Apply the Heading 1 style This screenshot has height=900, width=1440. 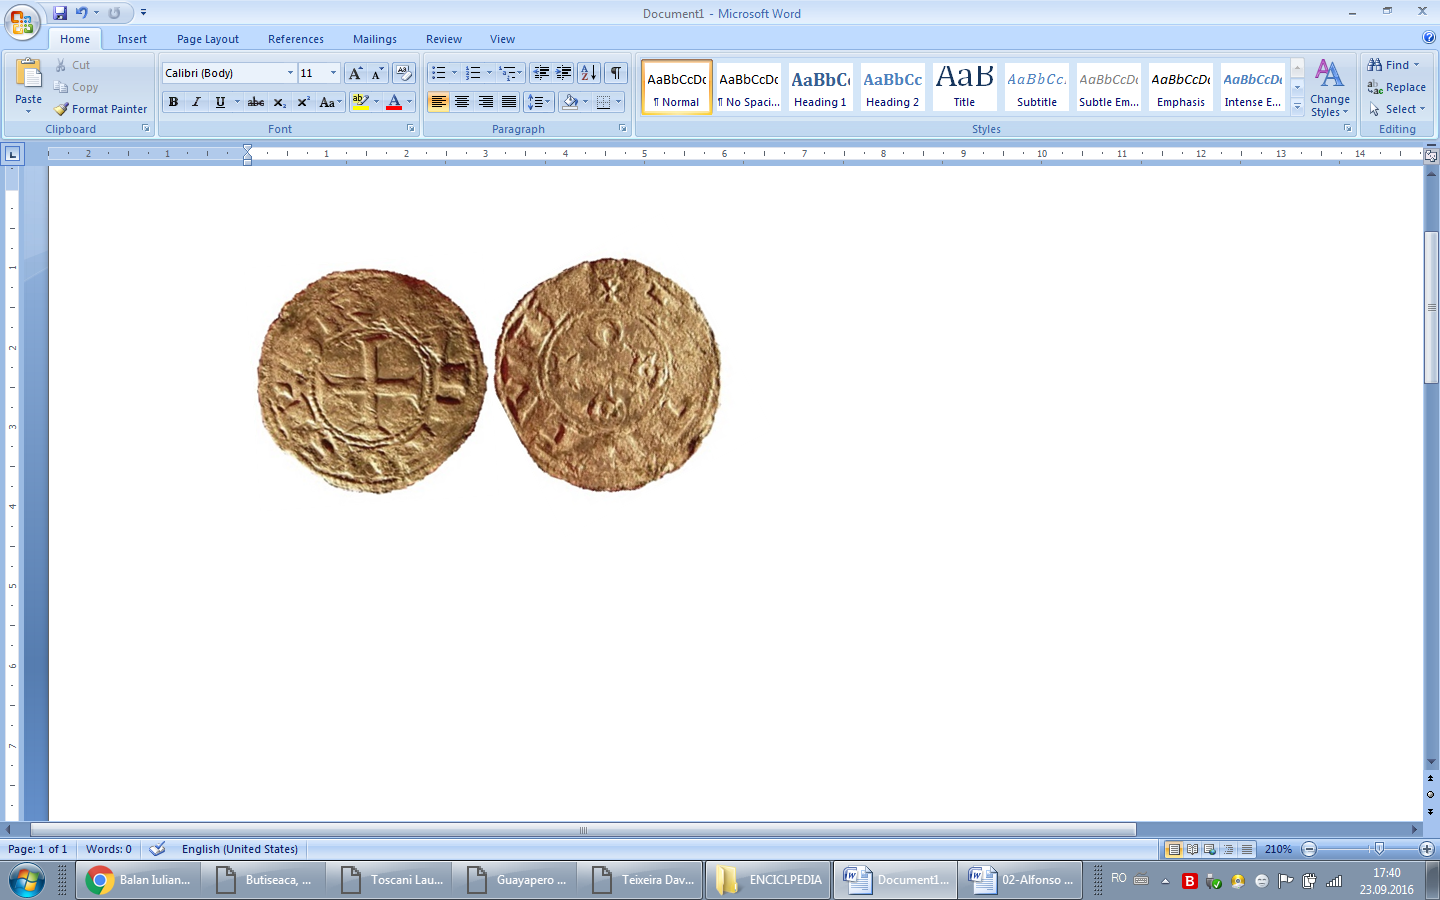820,87
